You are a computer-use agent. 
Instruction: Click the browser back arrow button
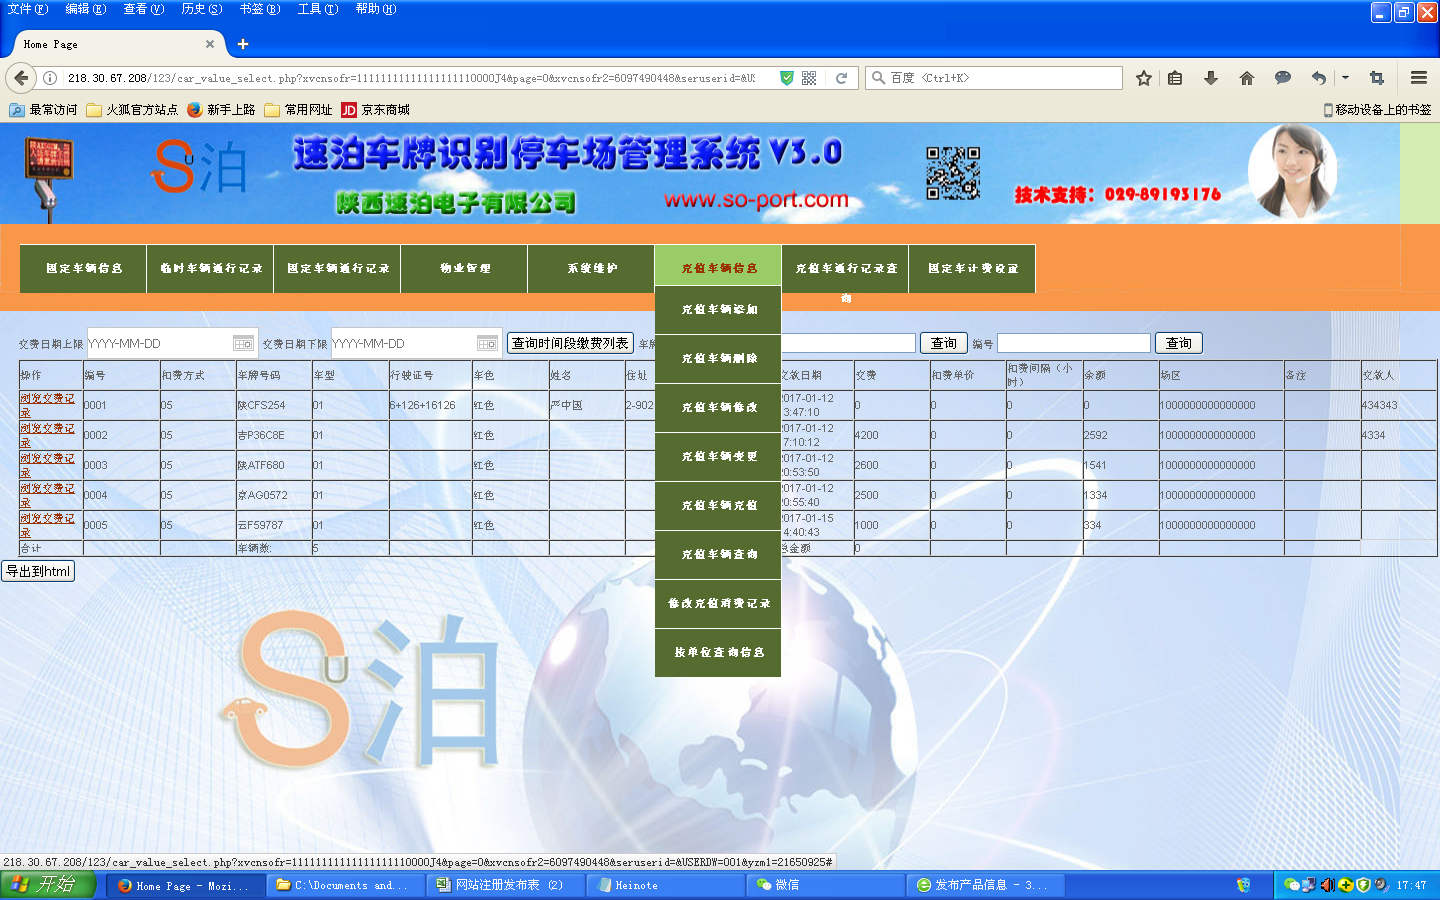(x=21, y=78)
